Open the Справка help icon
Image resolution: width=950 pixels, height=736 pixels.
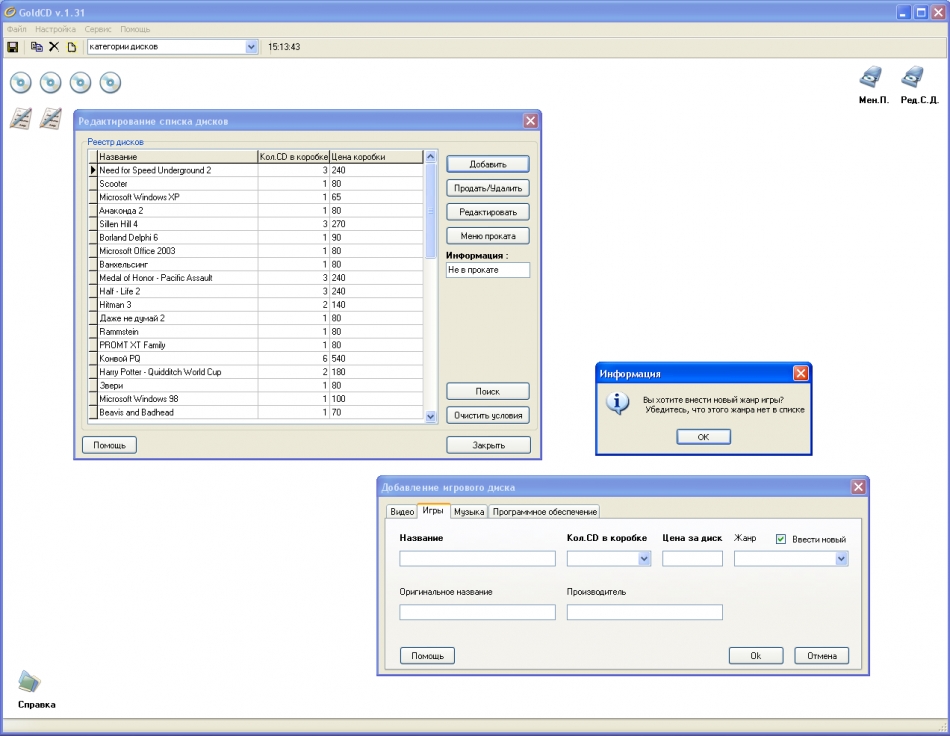28,682
